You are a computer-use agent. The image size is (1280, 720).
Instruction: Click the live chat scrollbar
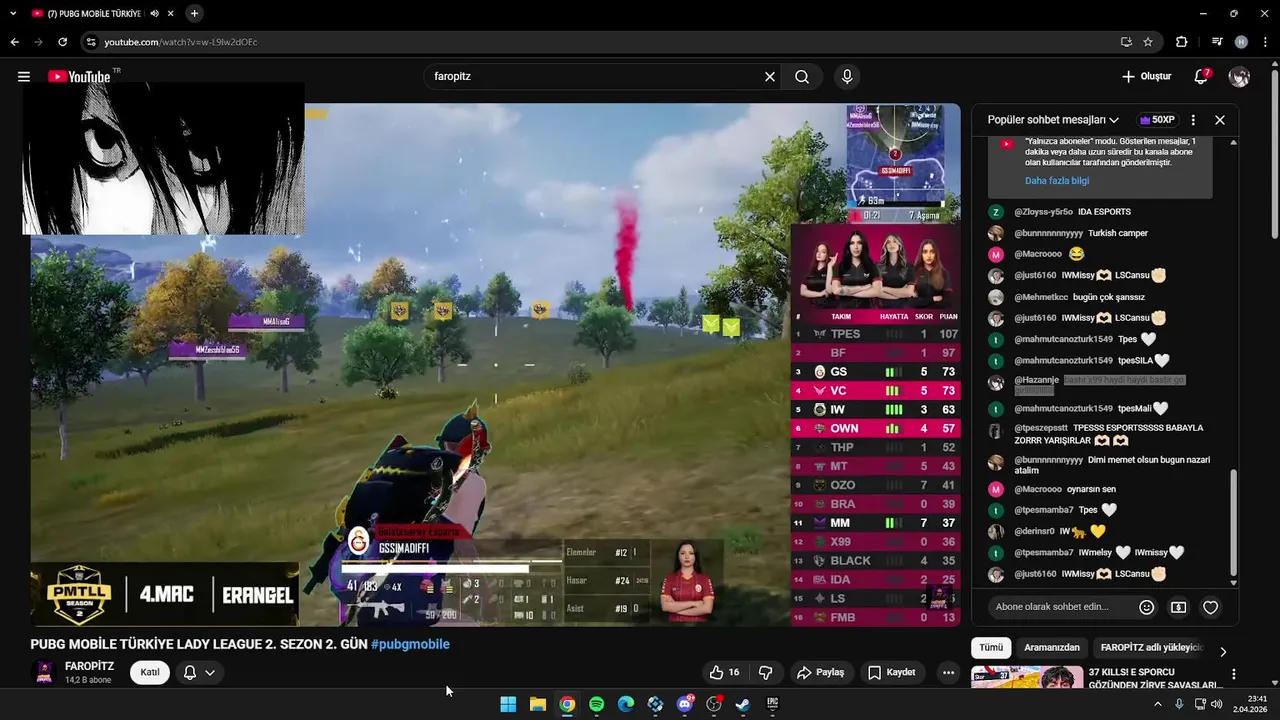pyautogui.click(x=1233, y=524)
